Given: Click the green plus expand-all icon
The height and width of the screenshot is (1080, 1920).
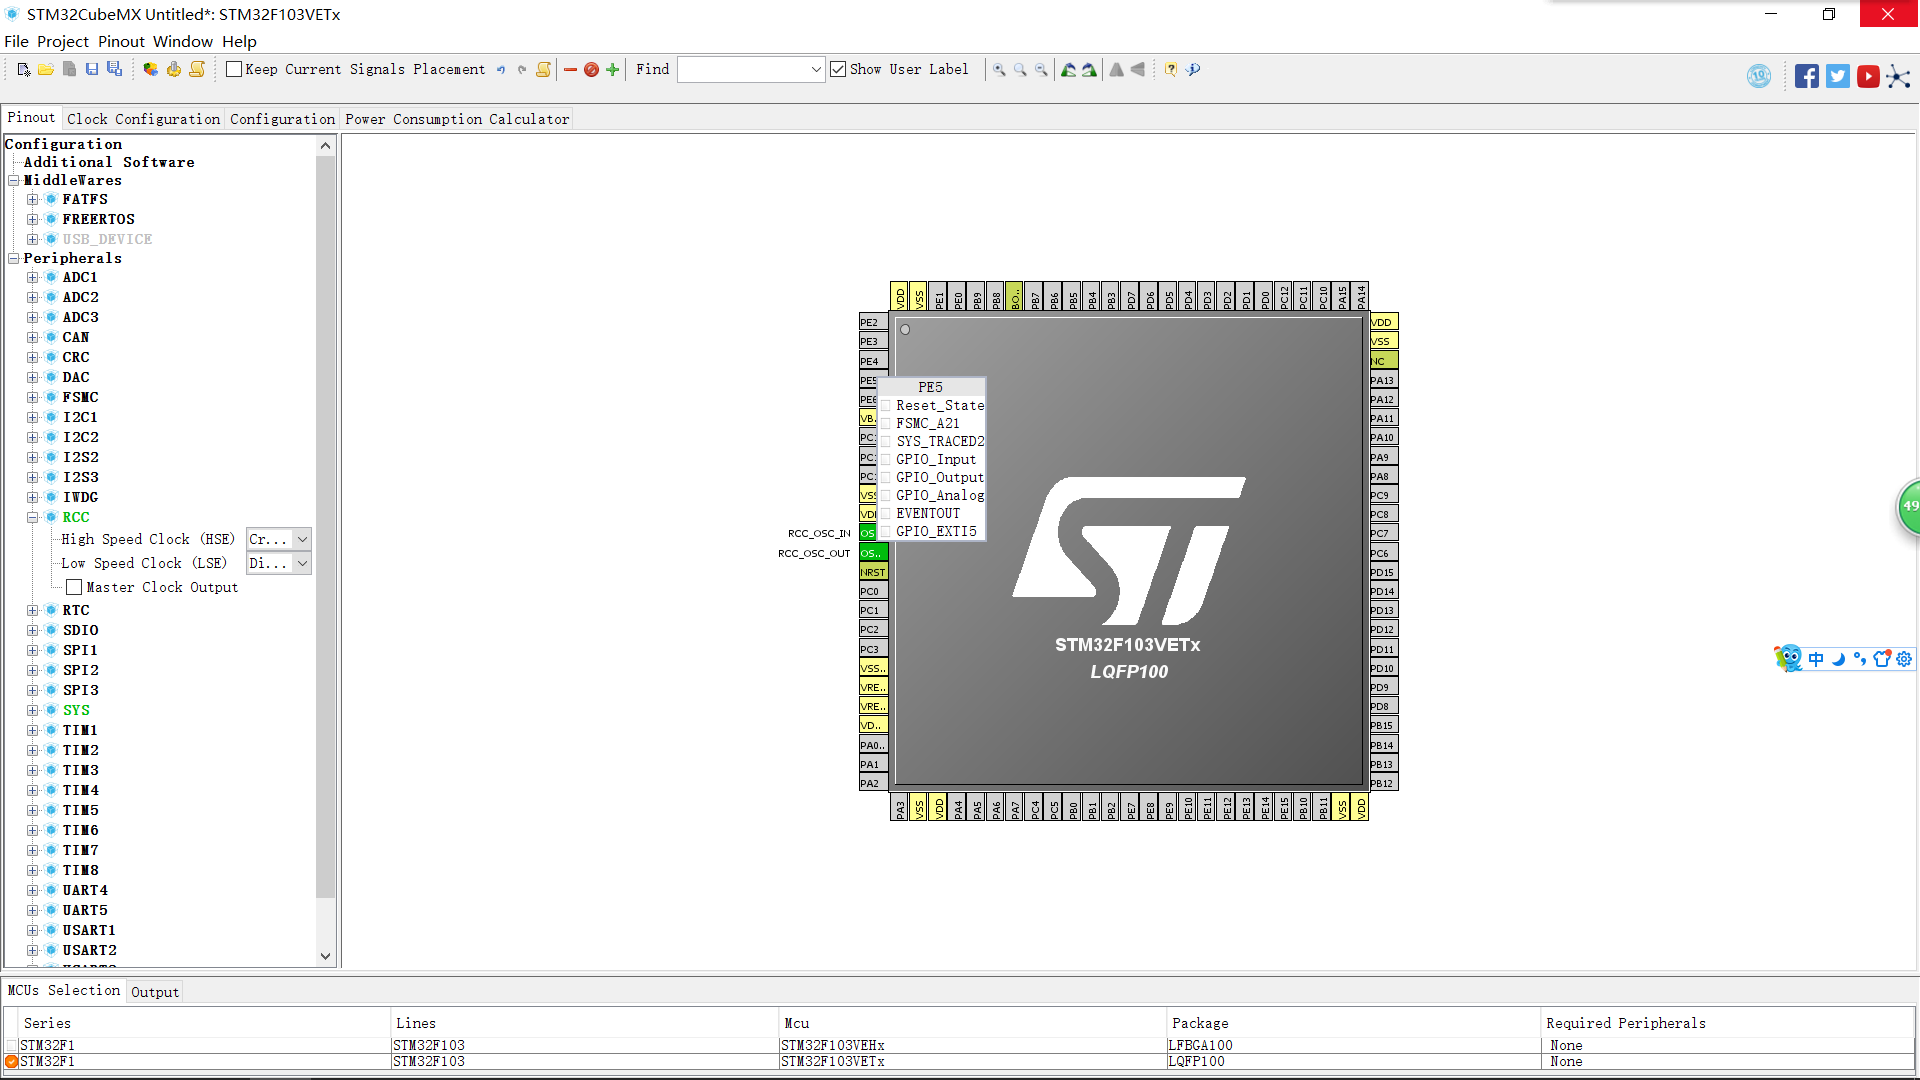Looking at the screenshot, I should [613, 69].
